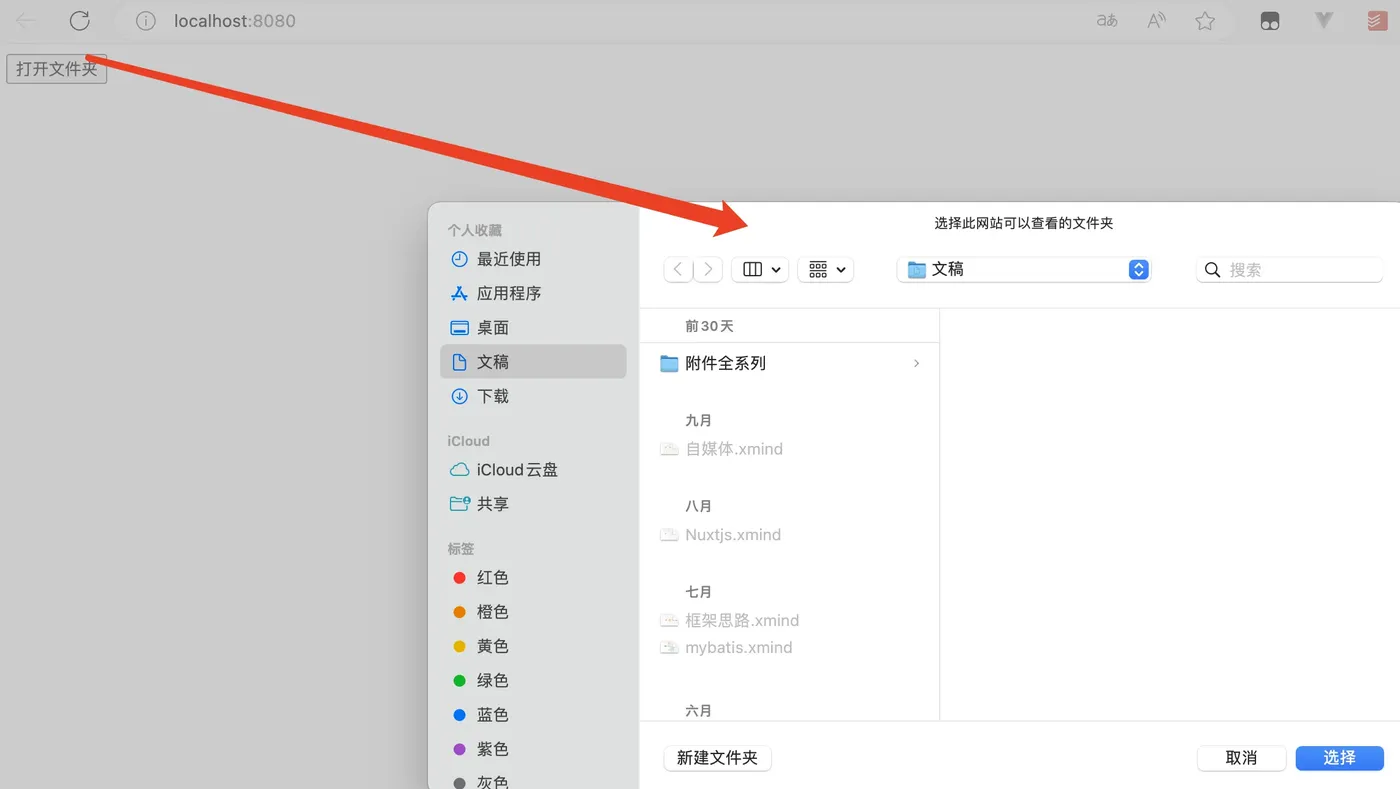Viewport: 1400px width, 789px height.
Task: Open the read aloud icon in the address bar
Action: coord(1156,20)
